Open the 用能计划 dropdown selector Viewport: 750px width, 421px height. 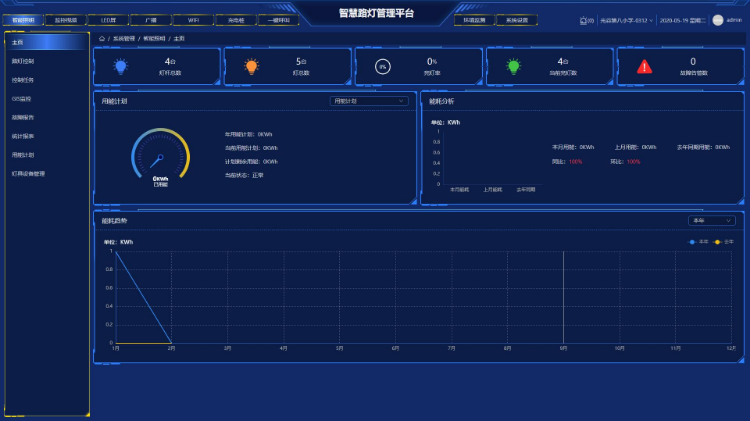[x=369, y=101]
